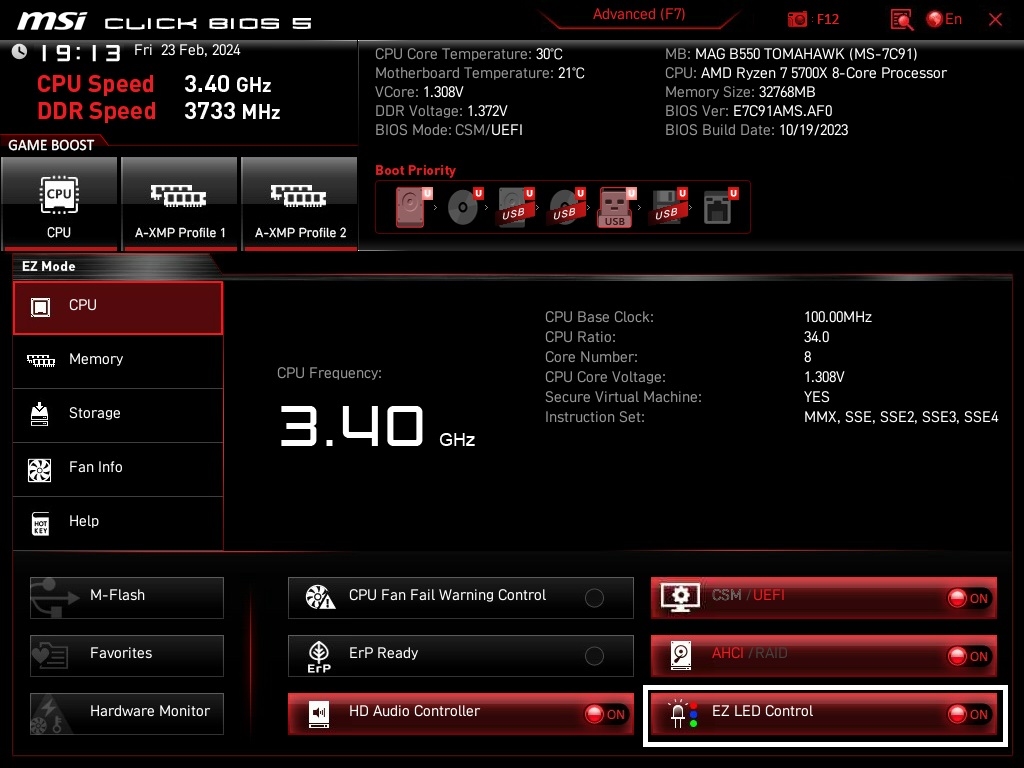Open the Memory tab
Screen dimensions: 1024x768
point(118,361)
